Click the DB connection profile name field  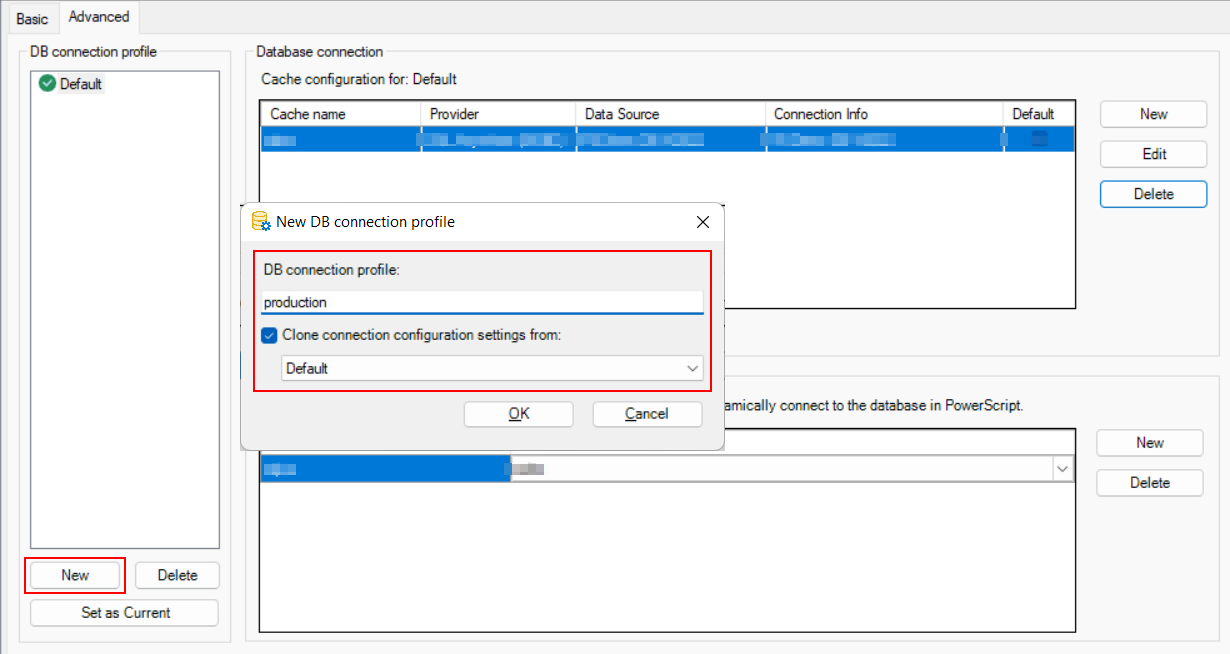click(481, 302)
